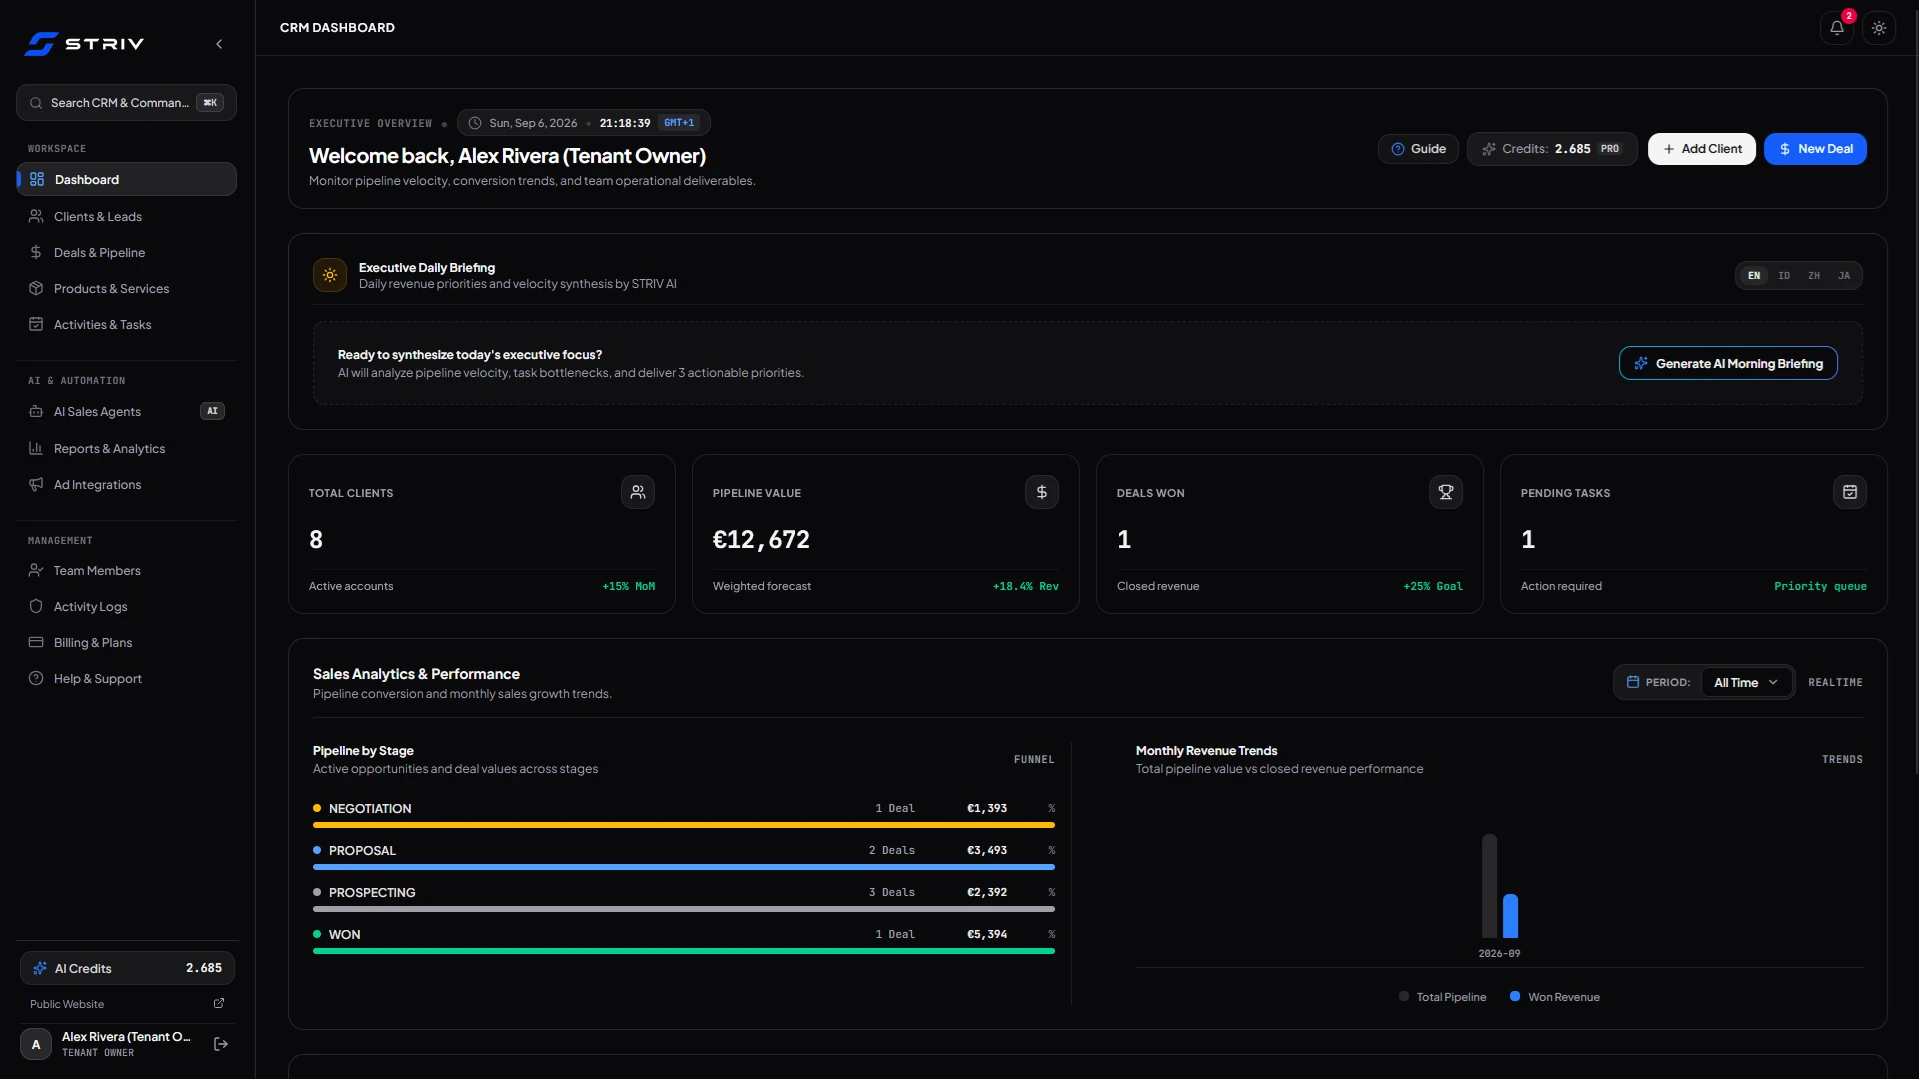This screenshot has height=1079, width=1919.
Task: Switch briefing language to EN
Action: pyautogui.click(x=1754, y=276)
